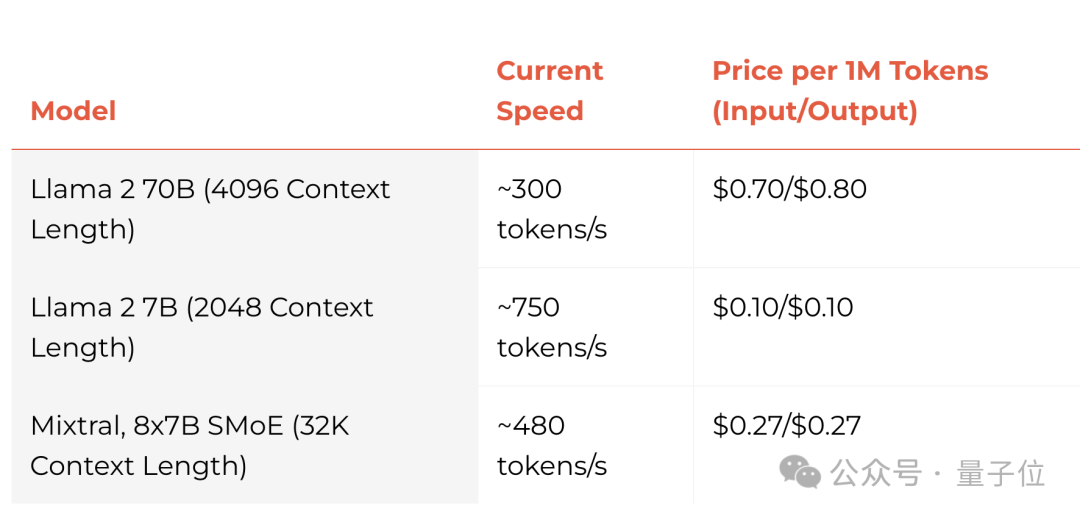The height and width of the screenshot is (517, 1080).
Task: Select the Price per 1M Tokens header line
Action: click(849, 71)
